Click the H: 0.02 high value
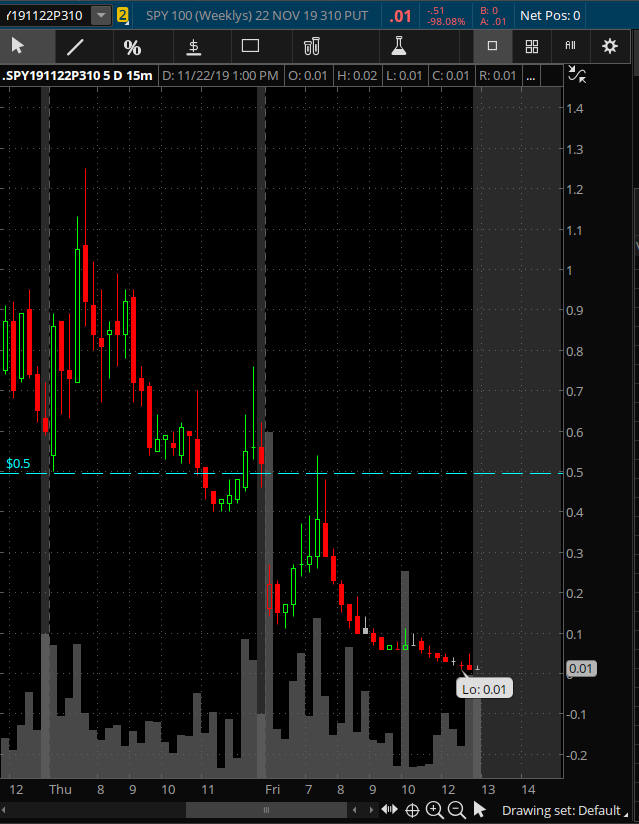Screen dimensions: 639x824 point(357,76)
